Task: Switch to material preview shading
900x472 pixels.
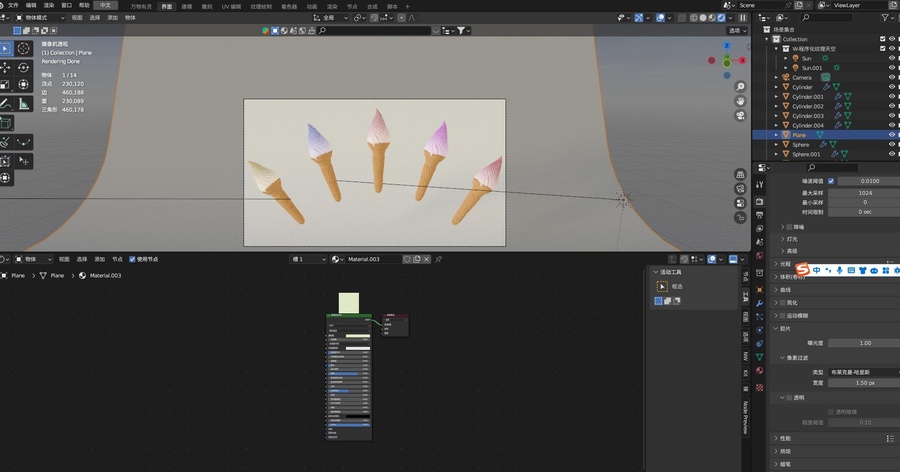Action: coord(712,18)
